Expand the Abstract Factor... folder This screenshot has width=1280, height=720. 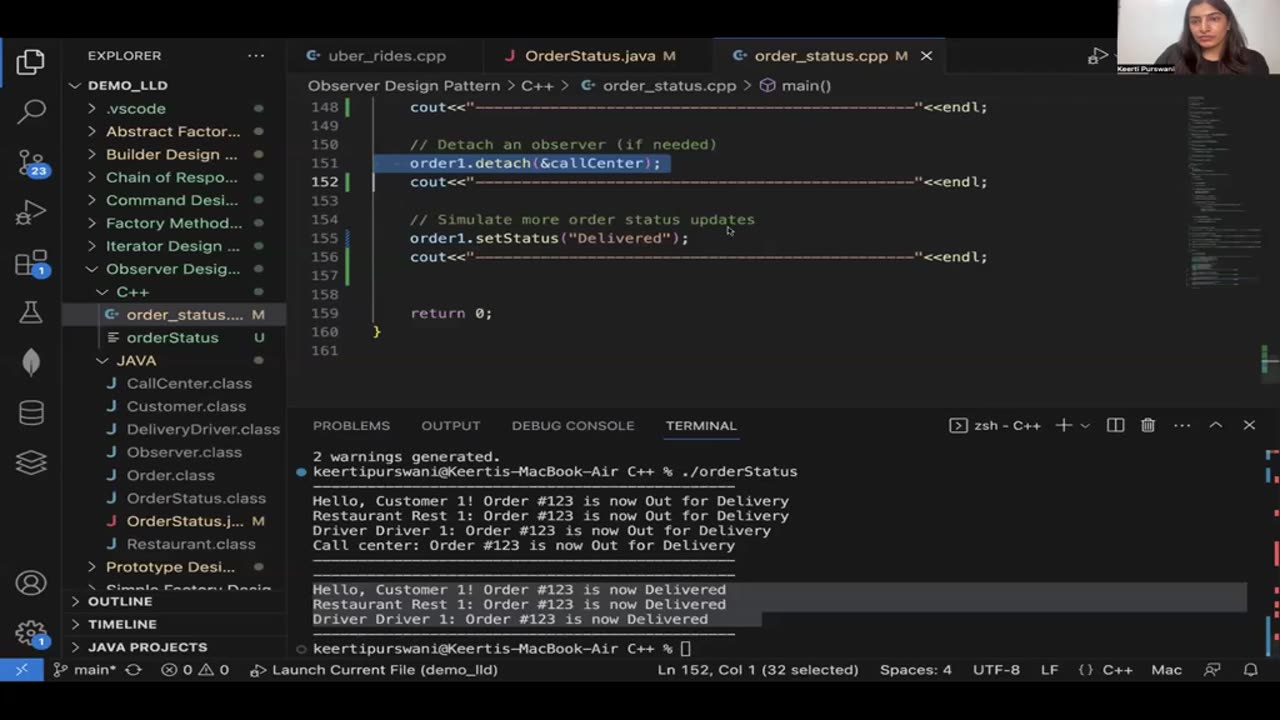[x=173, y=131]
